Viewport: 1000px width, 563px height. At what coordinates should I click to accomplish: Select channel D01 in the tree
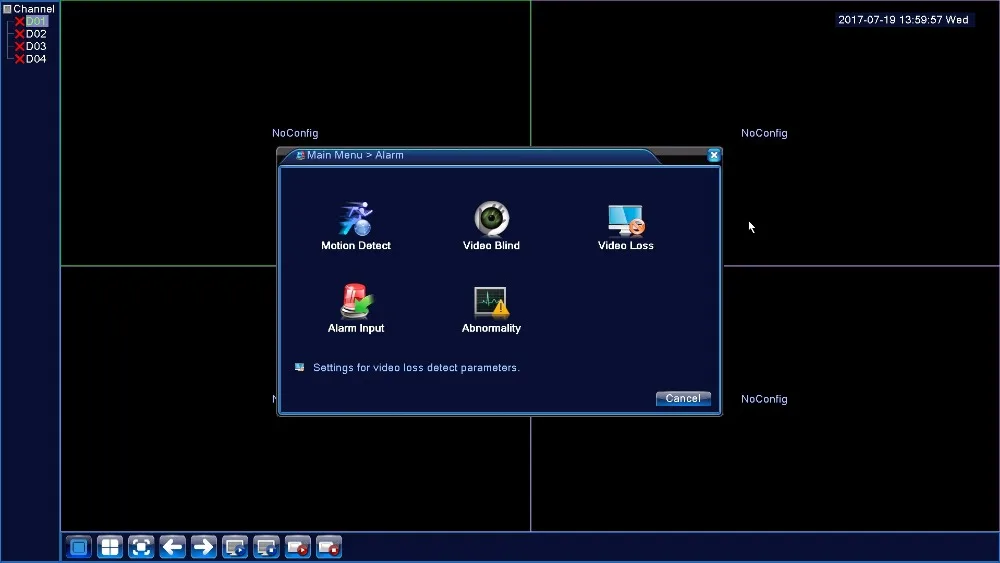(36, 21)
